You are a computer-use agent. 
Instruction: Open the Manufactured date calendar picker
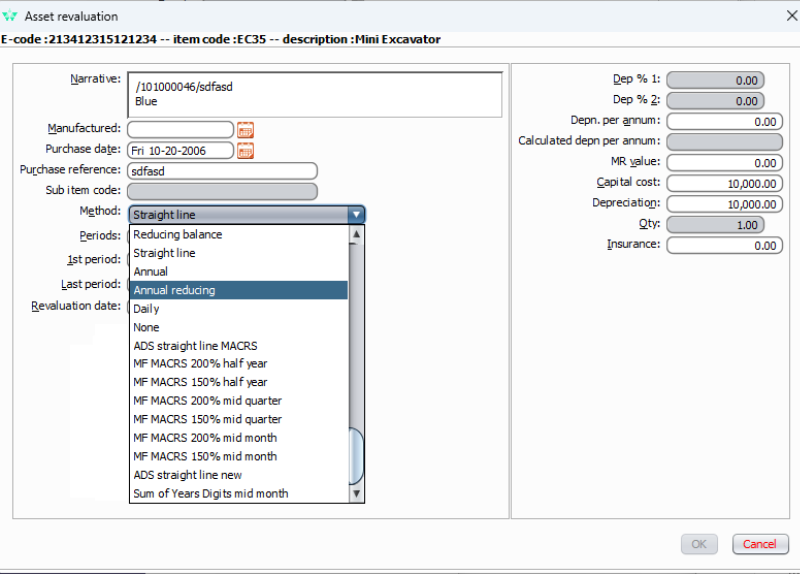pyautogui.click(x=245, y=129)
